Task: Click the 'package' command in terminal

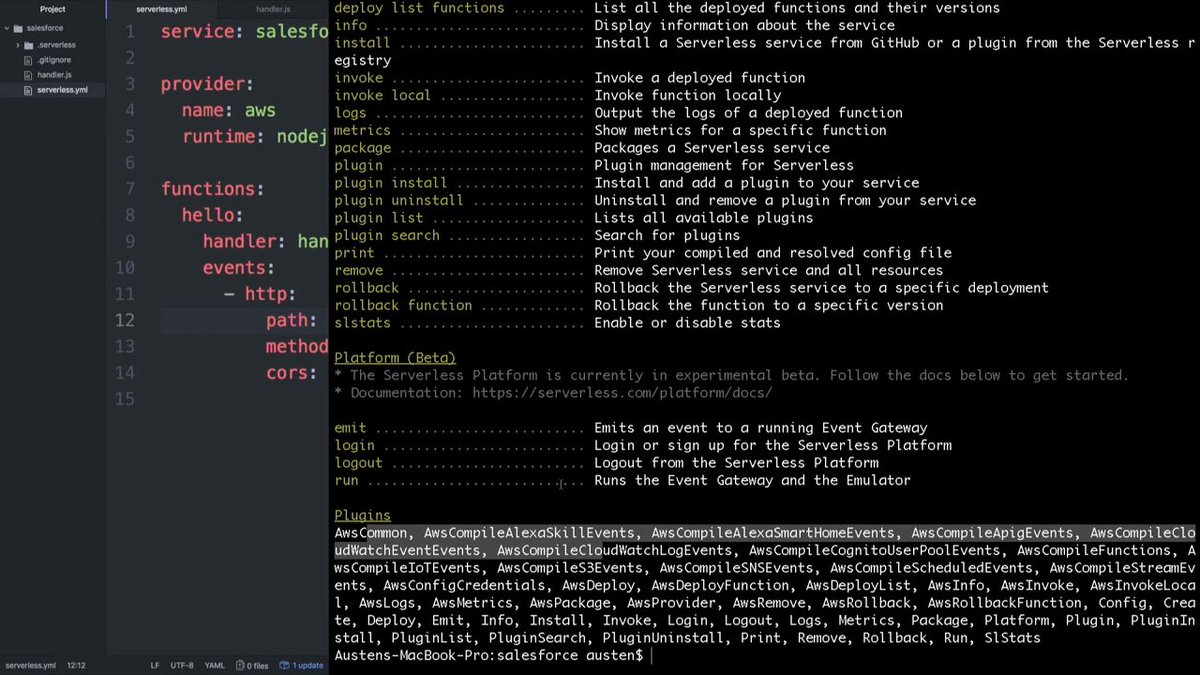Action: [x=362, y=148]
